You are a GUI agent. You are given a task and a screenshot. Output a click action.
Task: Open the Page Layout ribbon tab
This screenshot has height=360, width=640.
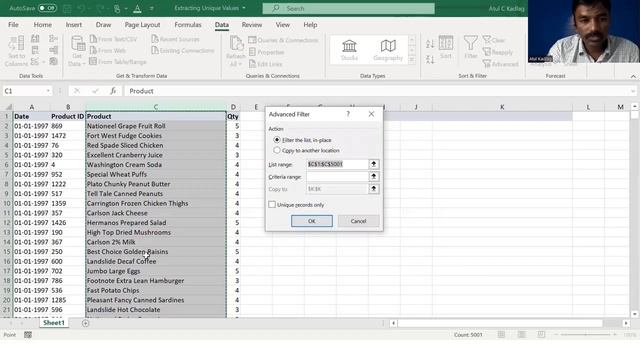[142, 24]
